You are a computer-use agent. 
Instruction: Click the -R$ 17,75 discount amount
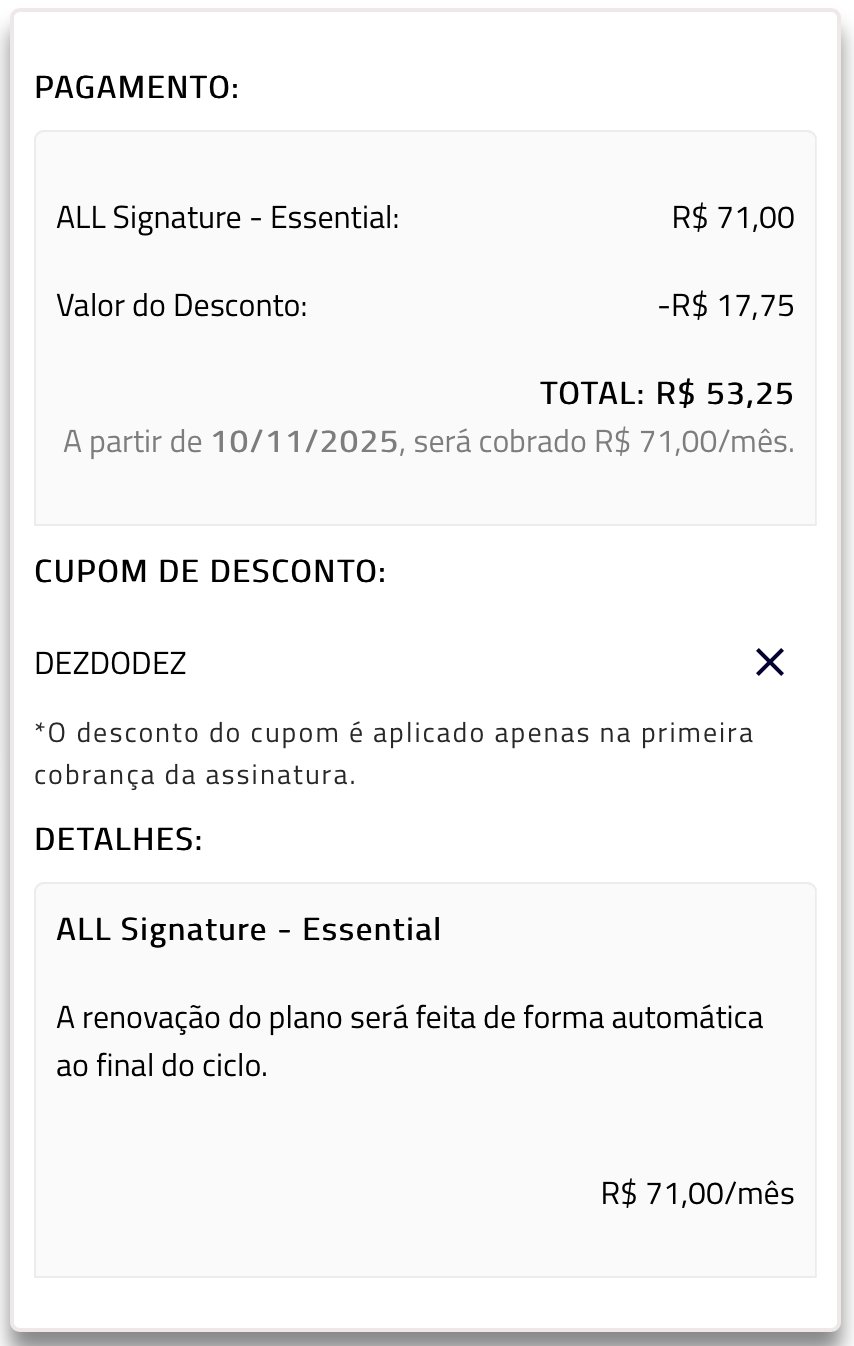pyautogui.click(x=726, y=305)
